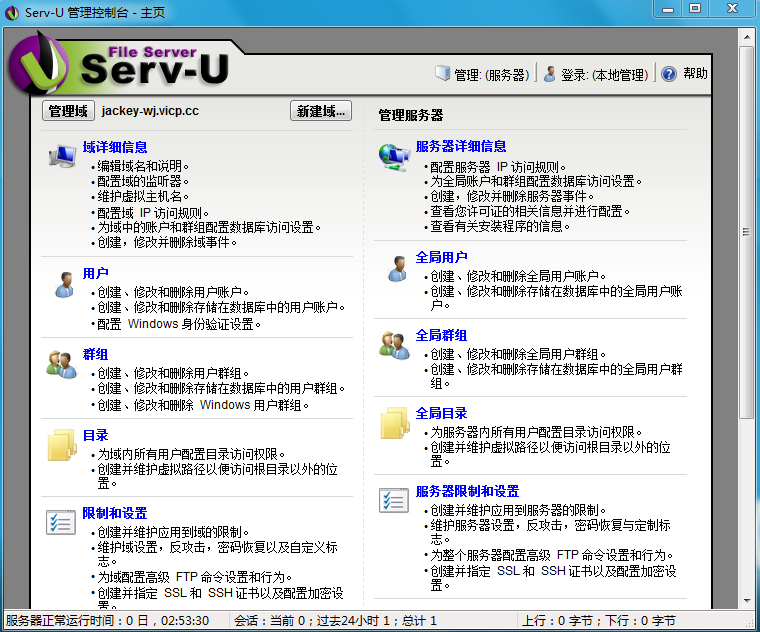Open the 群组 link
760x632 pixels.
(95, 354)
